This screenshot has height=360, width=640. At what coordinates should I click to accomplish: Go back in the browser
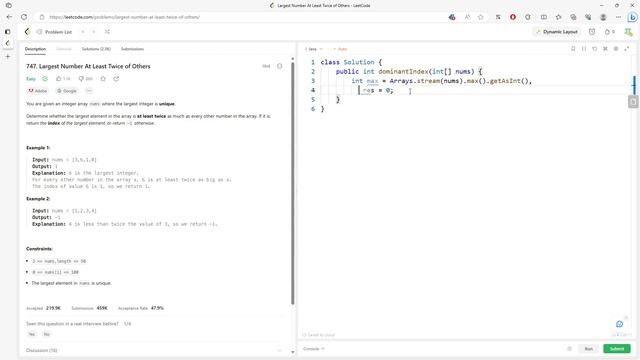[9, 17]
